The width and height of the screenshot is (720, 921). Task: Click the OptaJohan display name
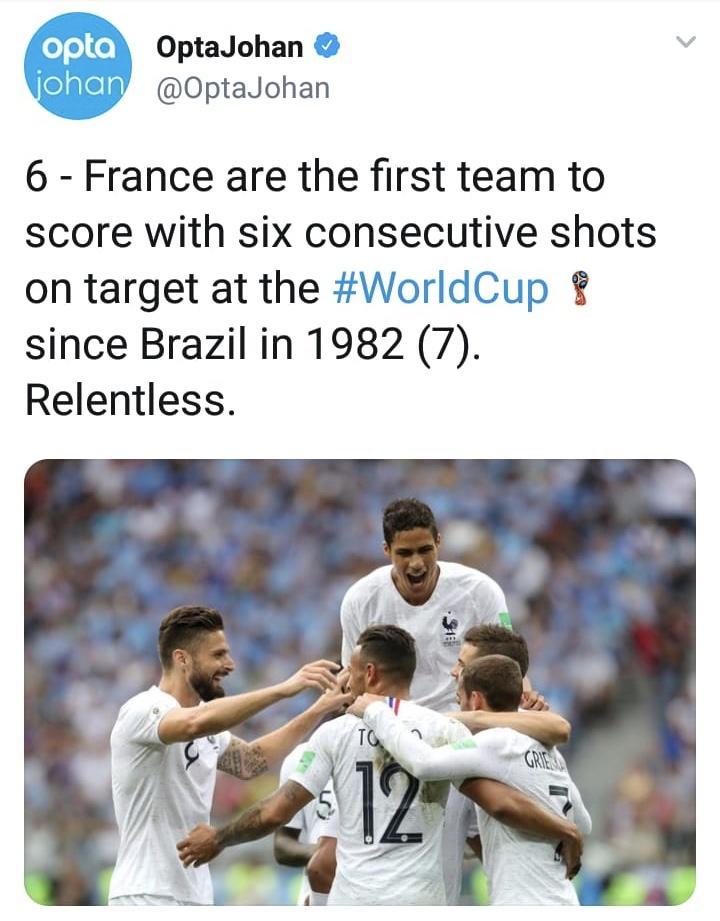(230, 47)
